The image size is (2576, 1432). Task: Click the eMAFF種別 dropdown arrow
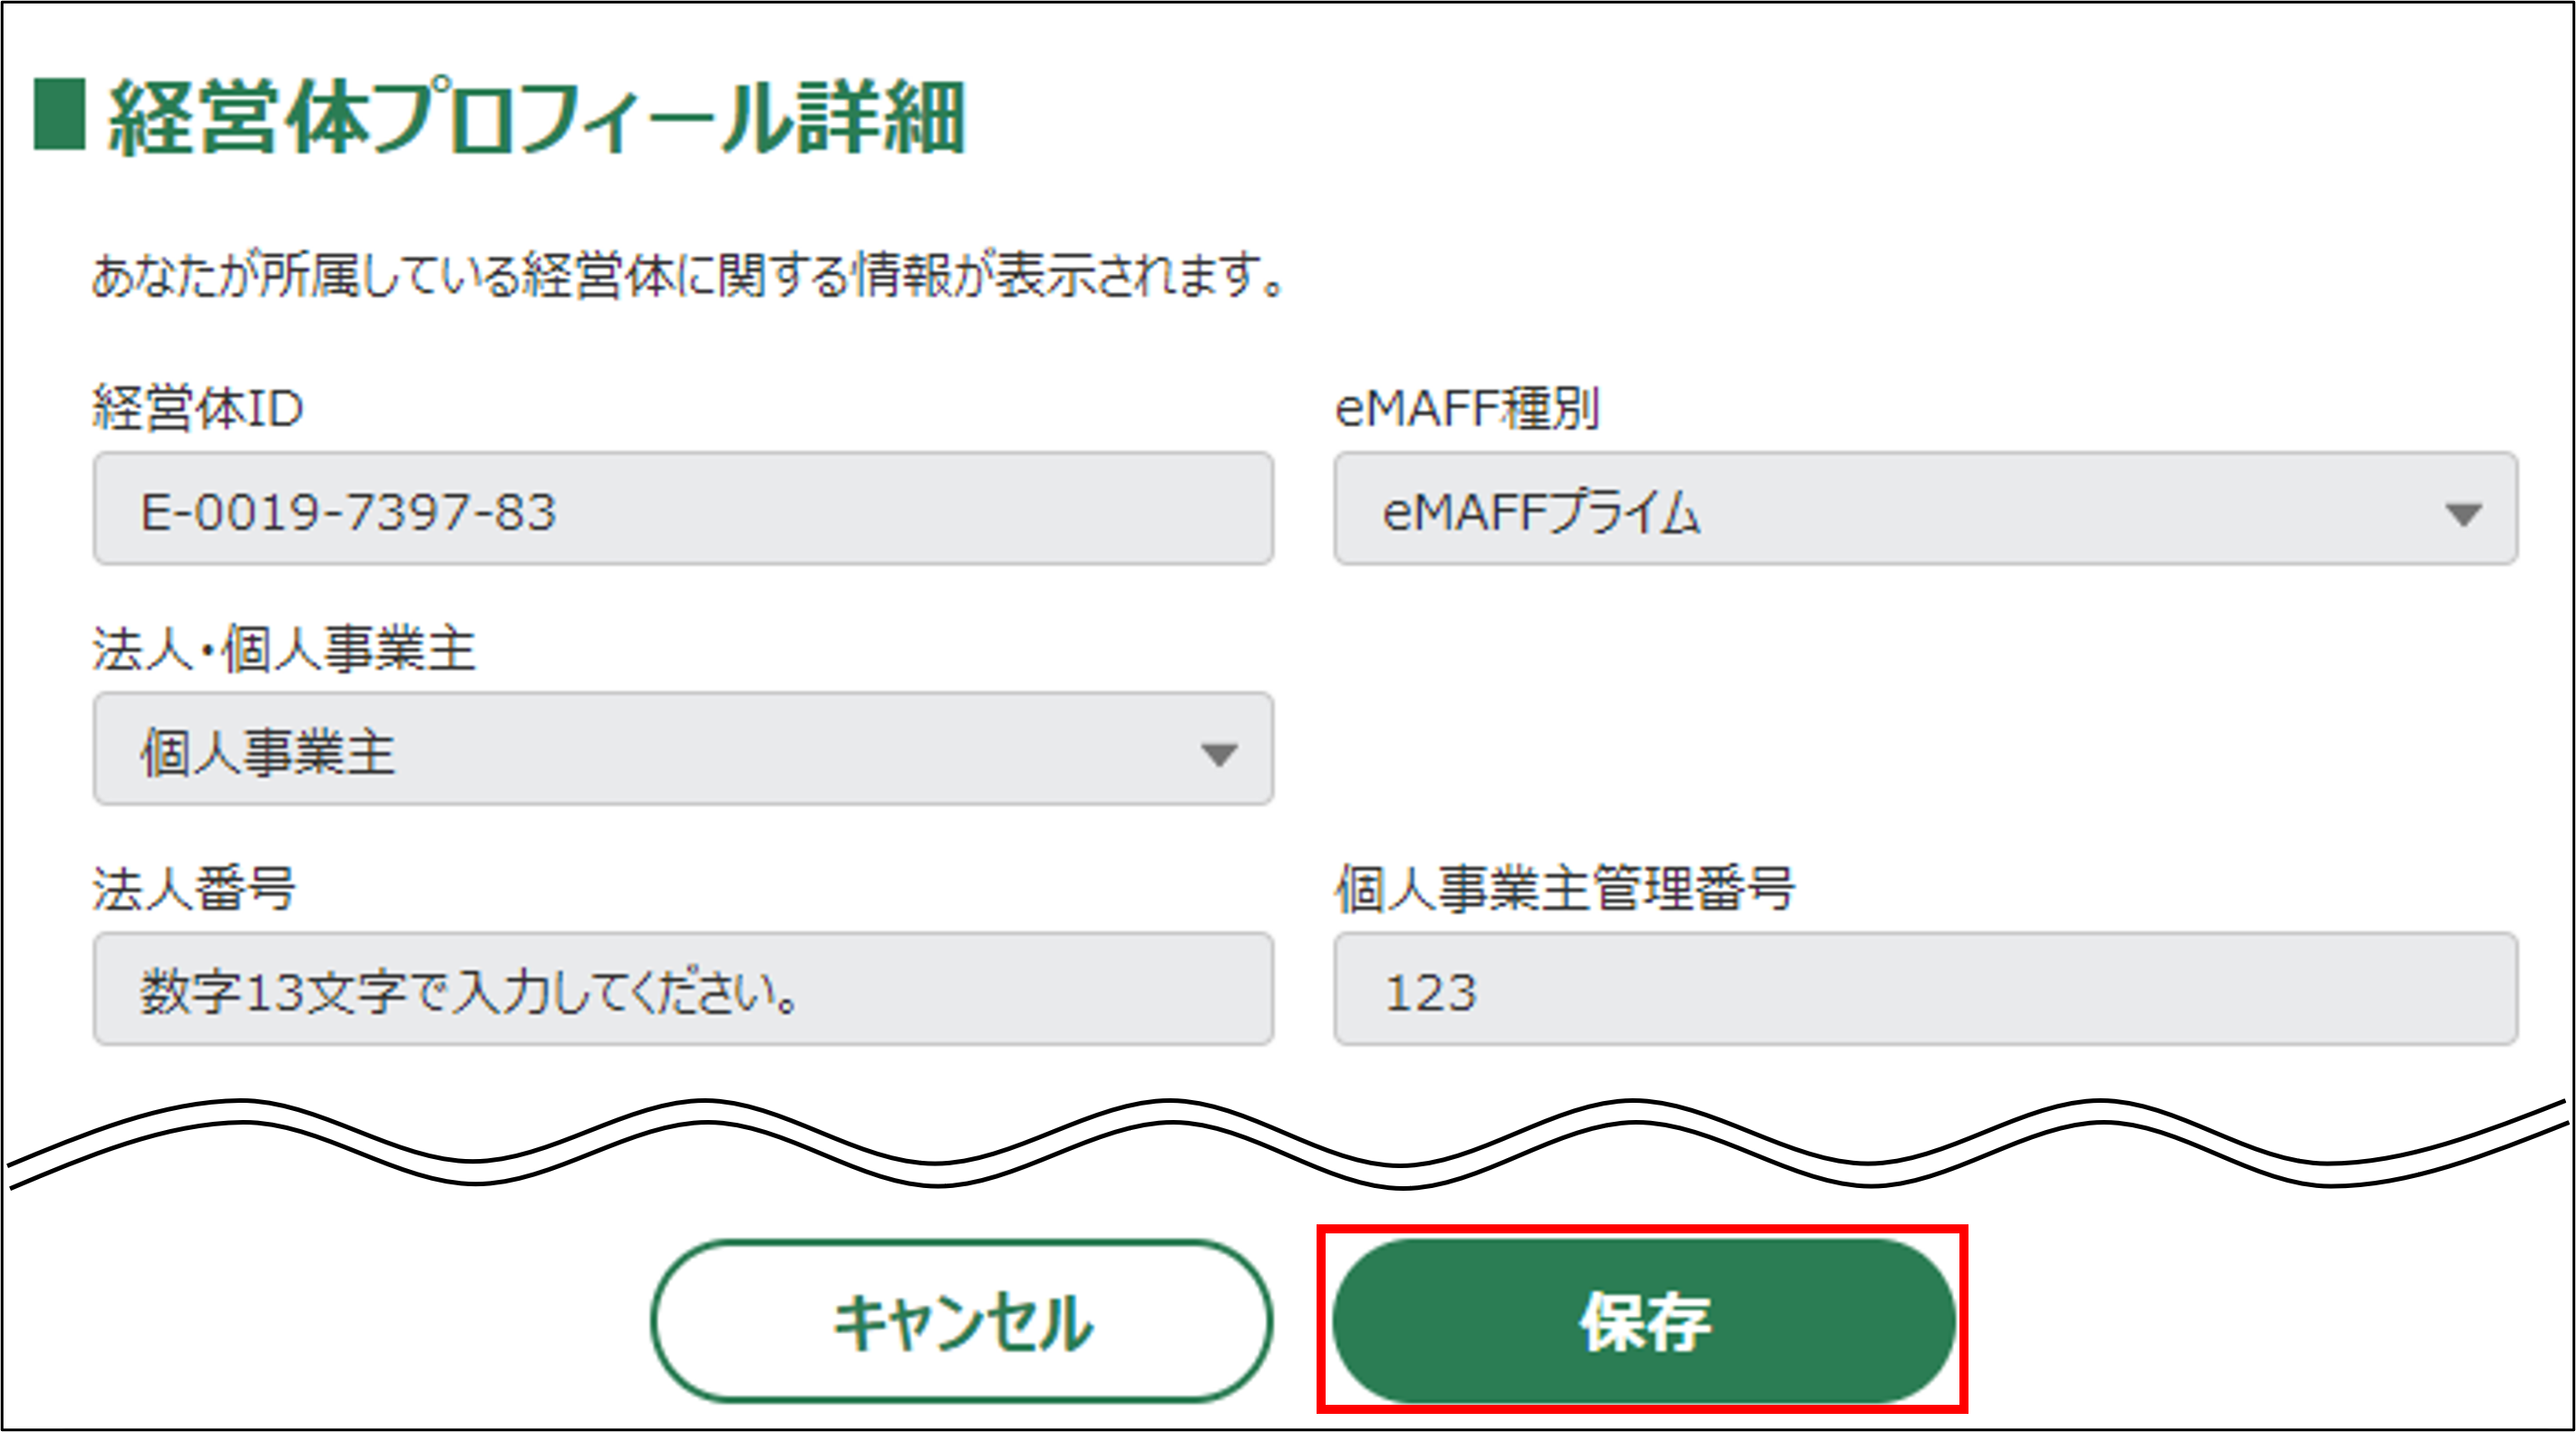[2463, 514]
